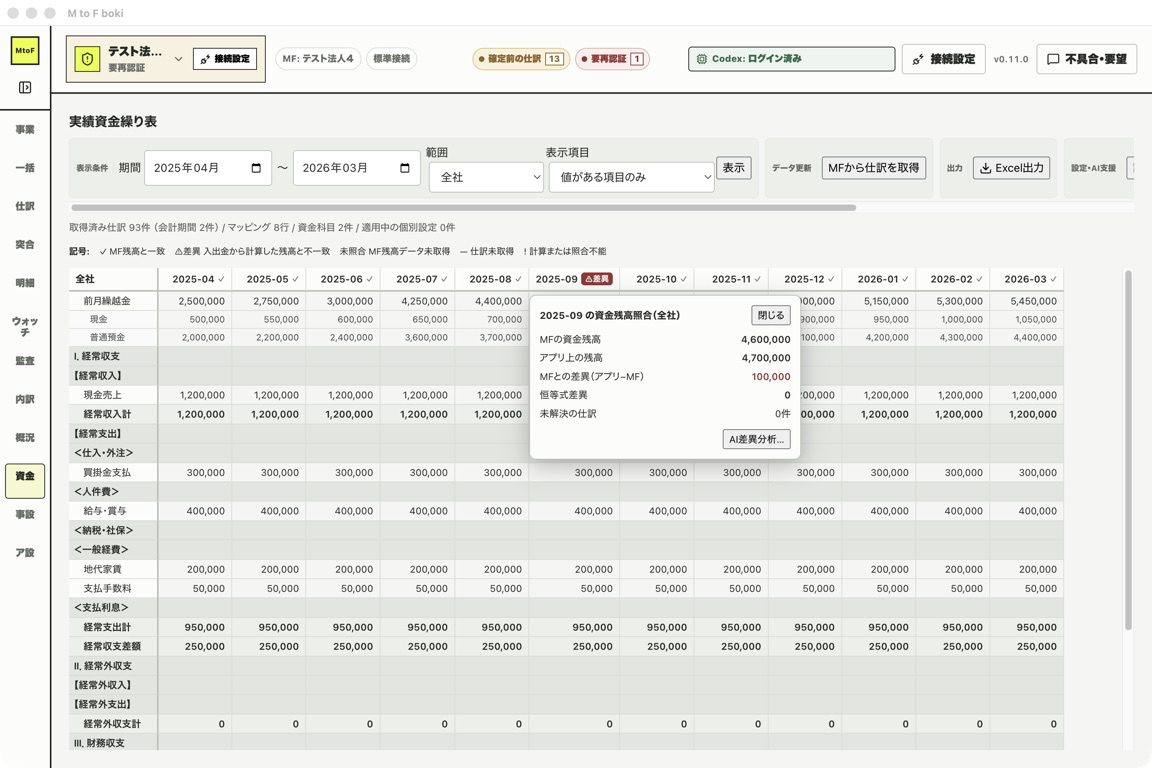Click the 経常収支差額 row label
The width and height of the screenshot is (1152, 768).
tap(112, 646)
